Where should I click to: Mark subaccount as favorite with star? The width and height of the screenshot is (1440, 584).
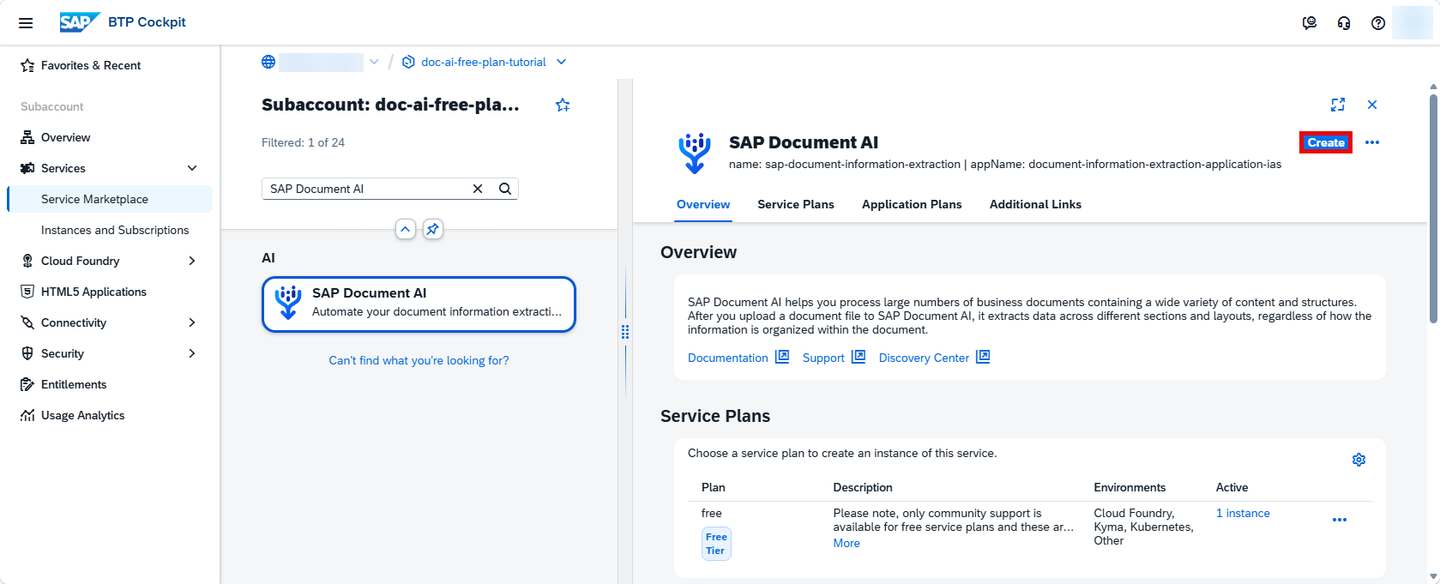563,105
